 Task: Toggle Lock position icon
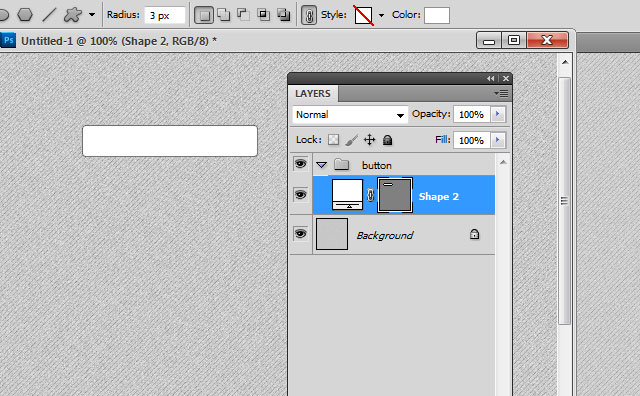[x=369, y=140]
